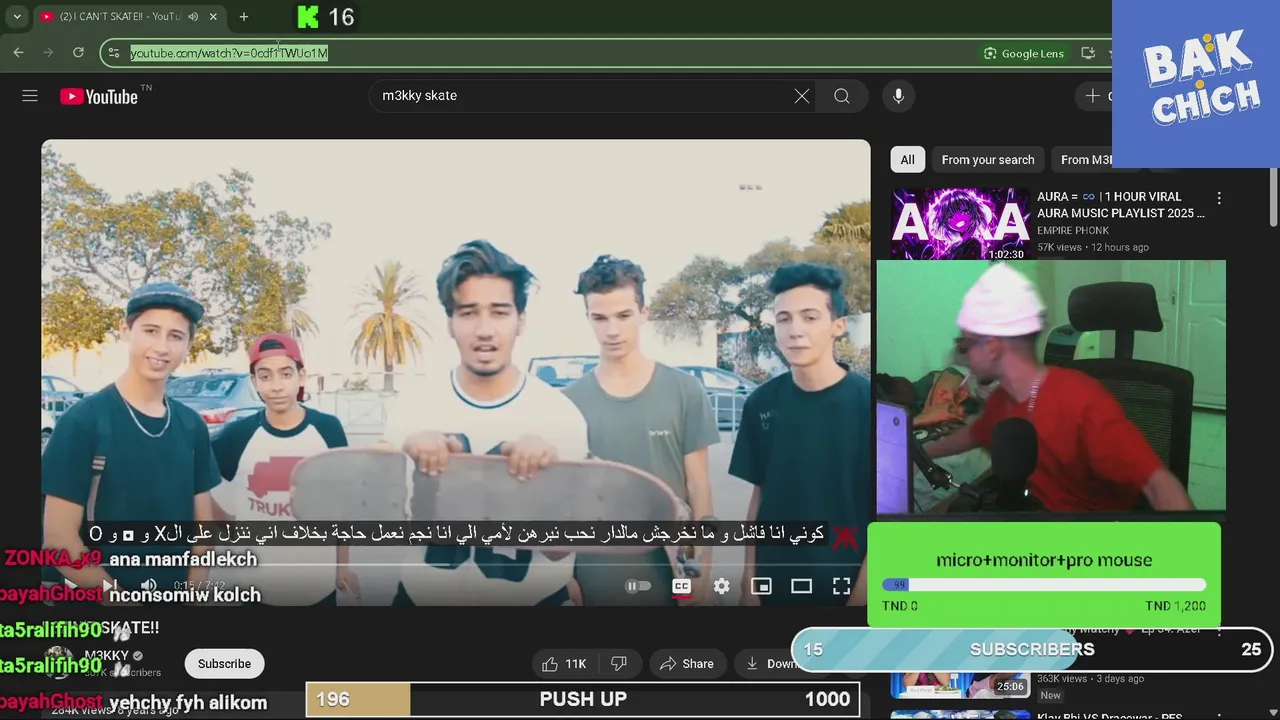Open the YouTube guide hamburger menu
This screenshot has height=720, width=1280.
click(x=30, y=96)
